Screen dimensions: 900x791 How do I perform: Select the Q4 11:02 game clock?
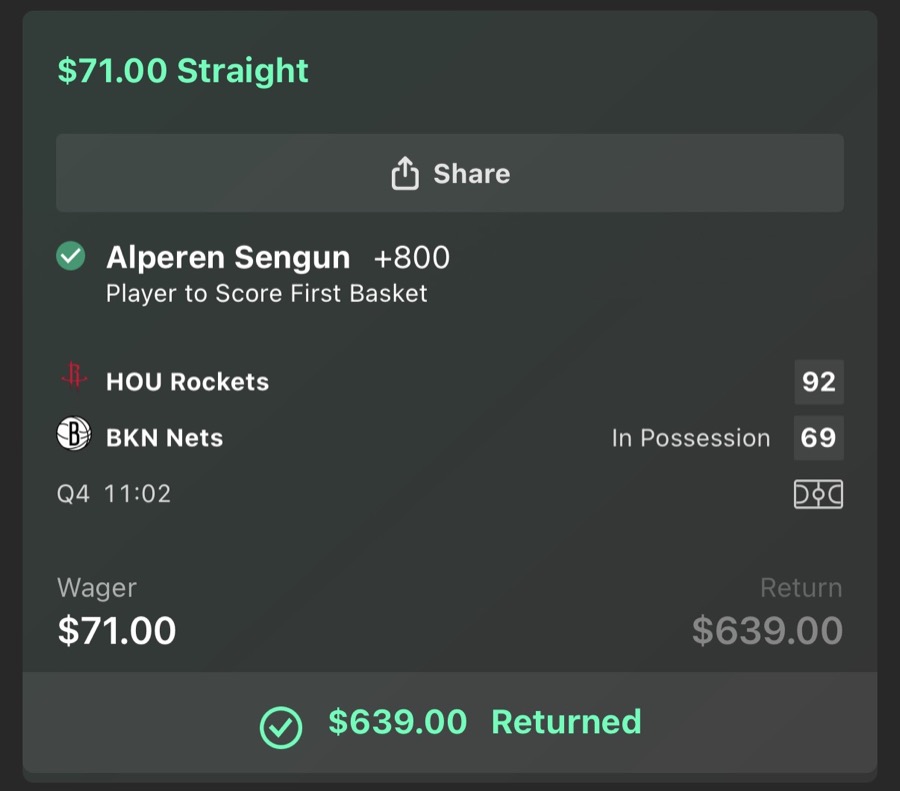pyautogui.click(x=115, y=493)
